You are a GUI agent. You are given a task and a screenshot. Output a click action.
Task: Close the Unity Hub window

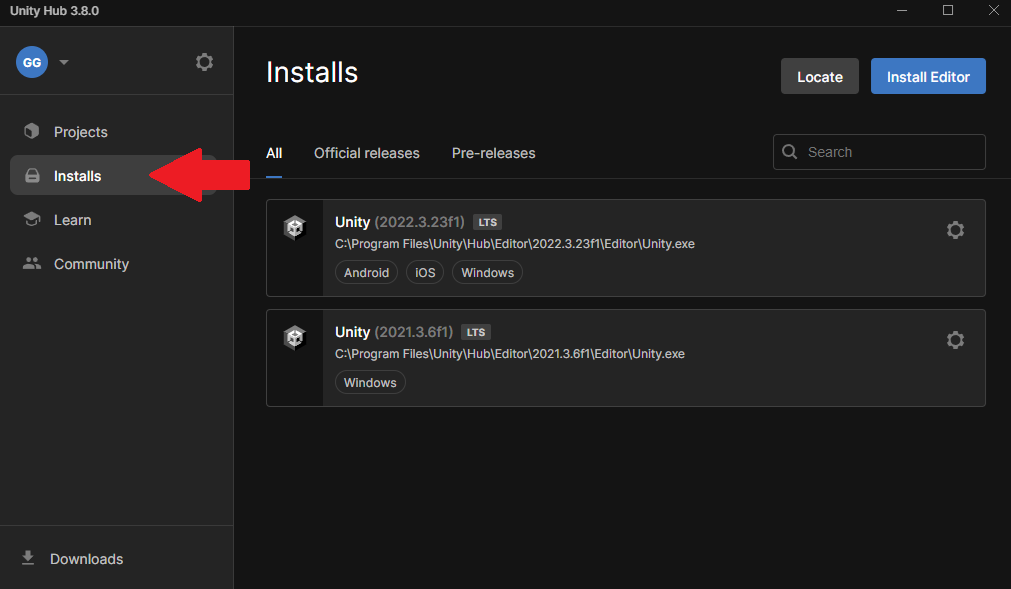click(994, 10)
